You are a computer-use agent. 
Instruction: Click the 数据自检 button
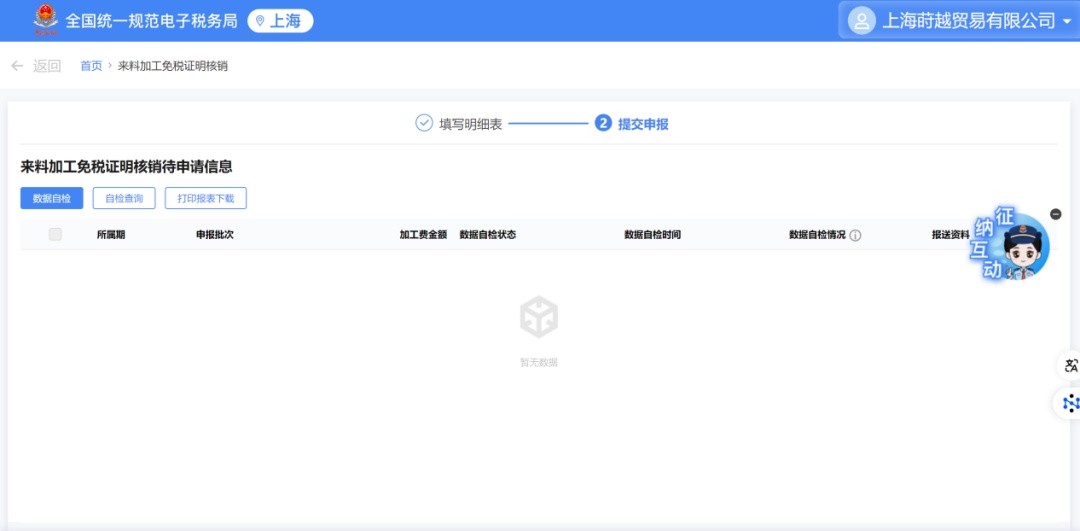tap(52, 198)
